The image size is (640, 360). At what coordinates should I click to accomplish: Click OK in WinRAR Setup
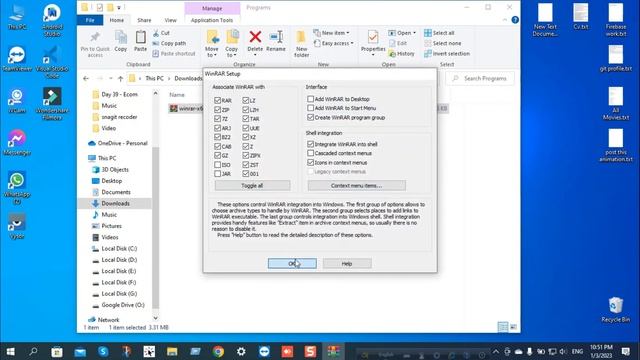292,264
